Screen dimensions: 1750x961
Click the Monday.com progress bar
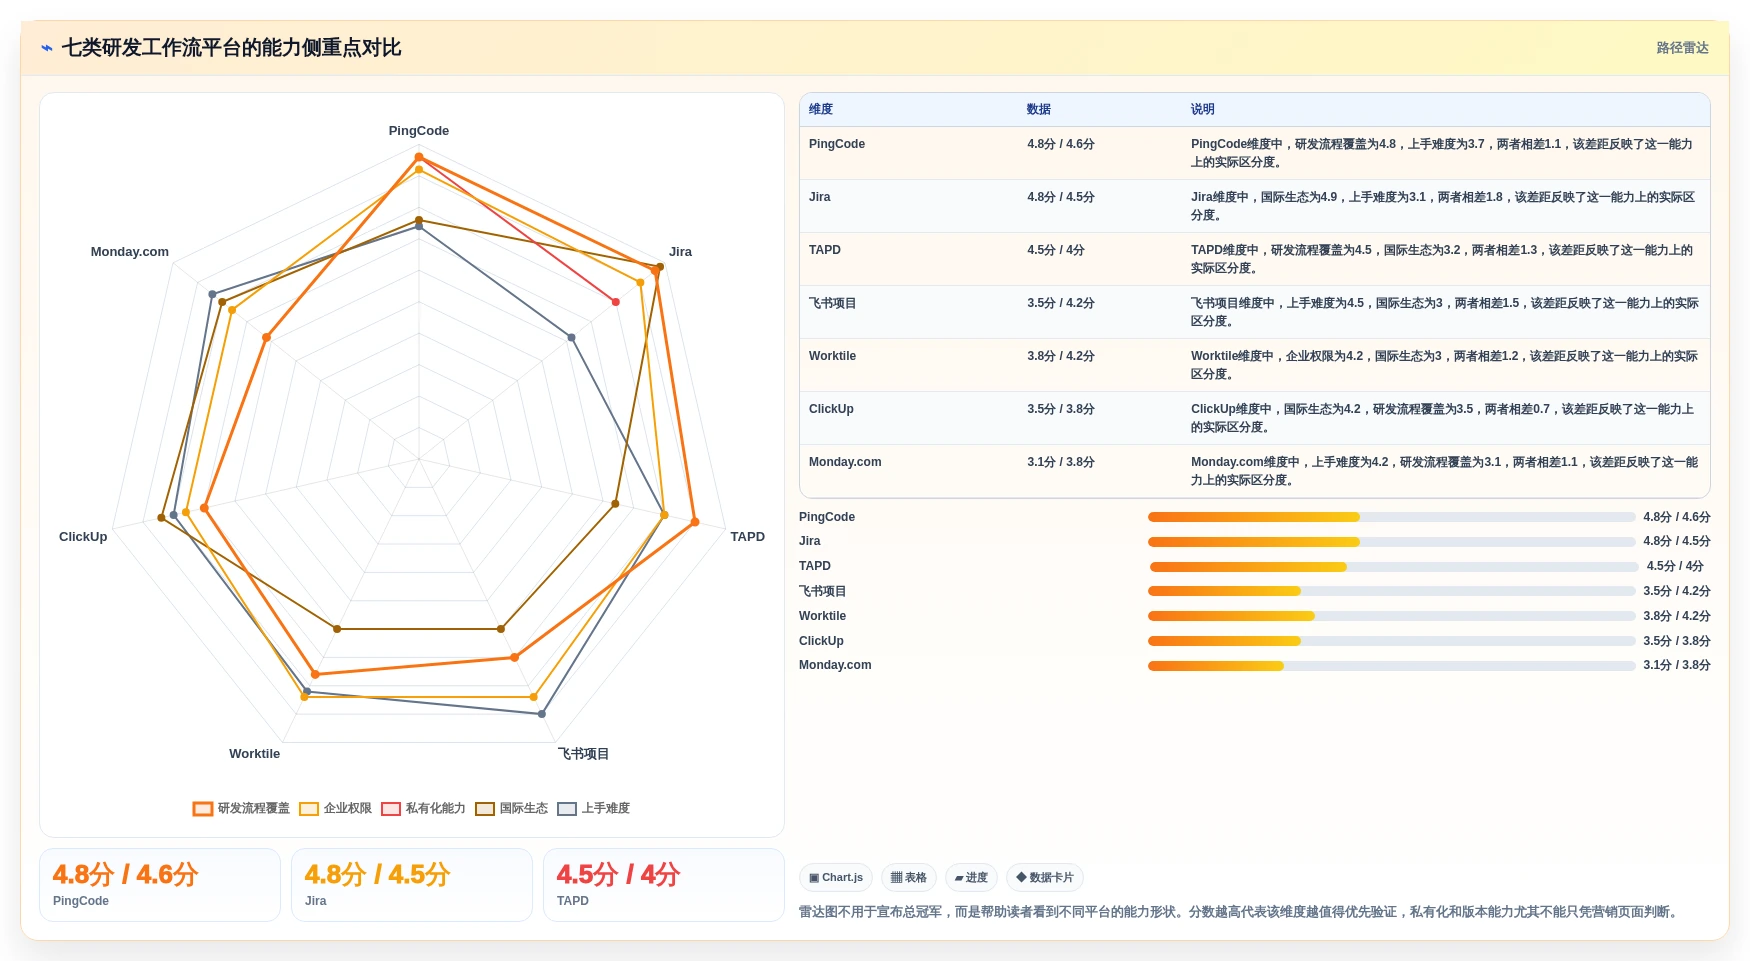tap(1391, 666)
